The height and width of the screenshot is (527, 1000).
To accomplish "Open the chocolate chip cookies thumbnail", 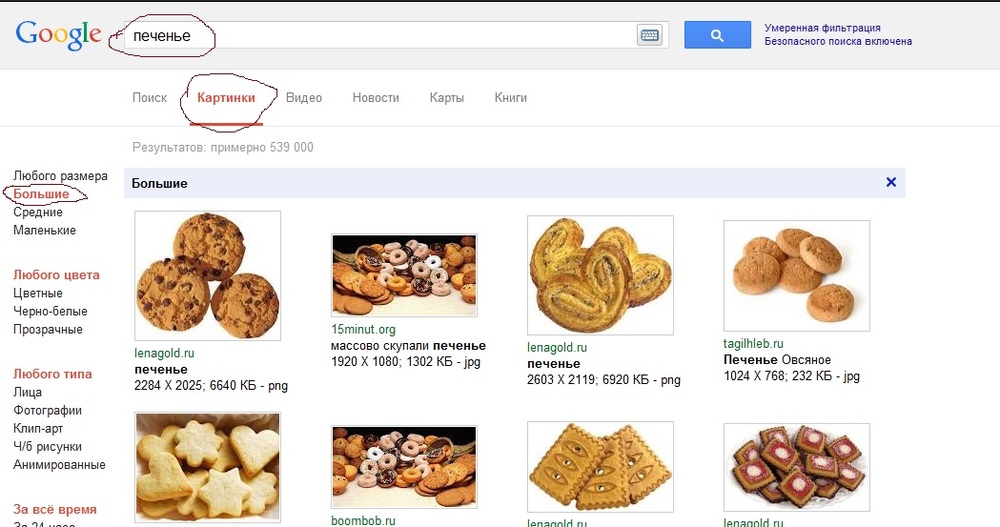I will click(207, 275).
